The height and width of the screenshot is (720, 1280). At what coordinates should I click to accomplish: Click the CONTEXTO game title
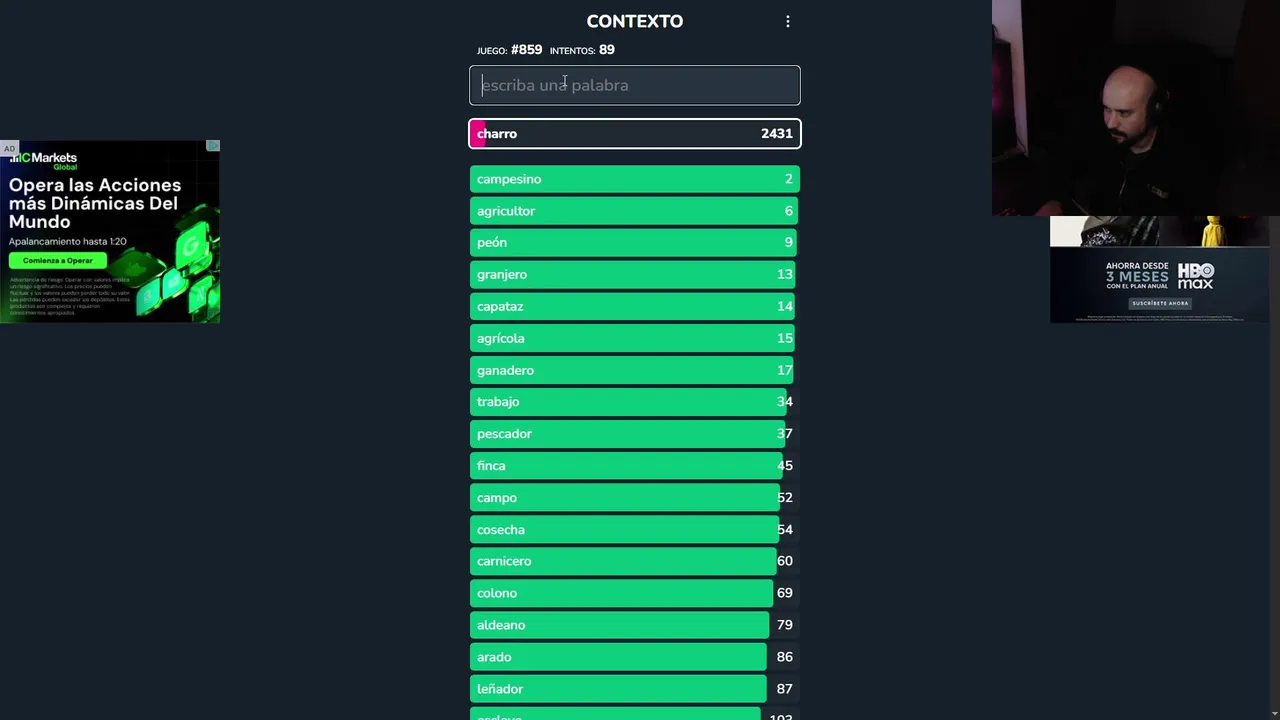click(635, 22)
